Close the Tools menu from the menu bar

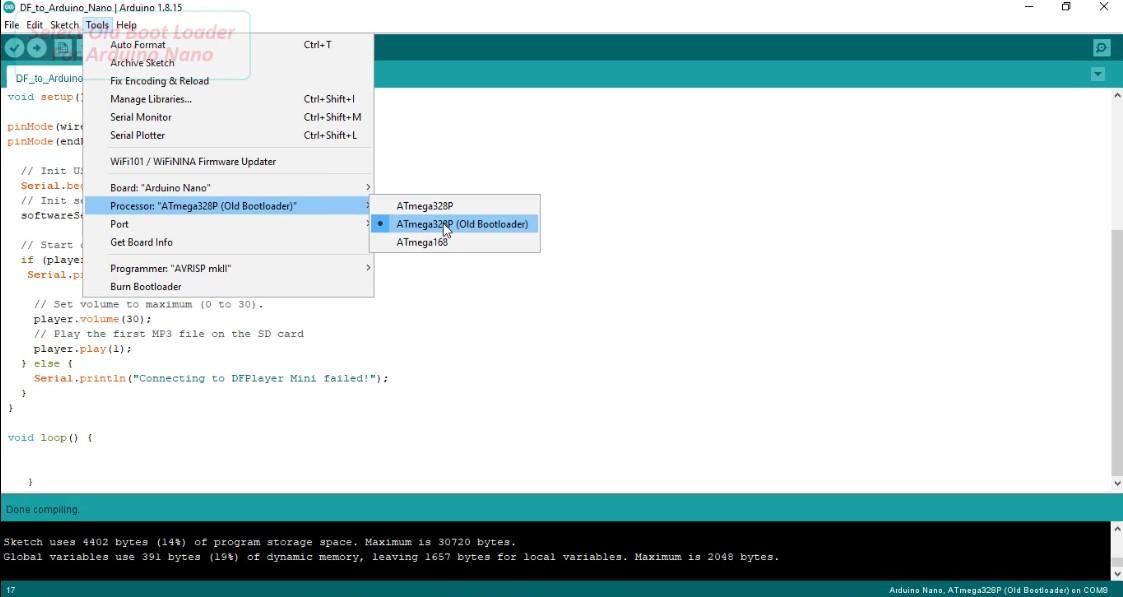click(x=97, y=25)
